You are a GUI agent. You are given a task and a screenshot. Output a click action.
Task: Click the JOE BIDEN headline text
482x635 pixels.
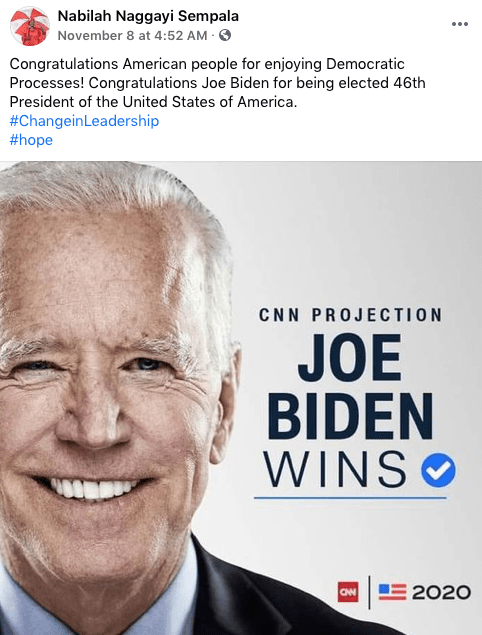(x=350, y=386)
